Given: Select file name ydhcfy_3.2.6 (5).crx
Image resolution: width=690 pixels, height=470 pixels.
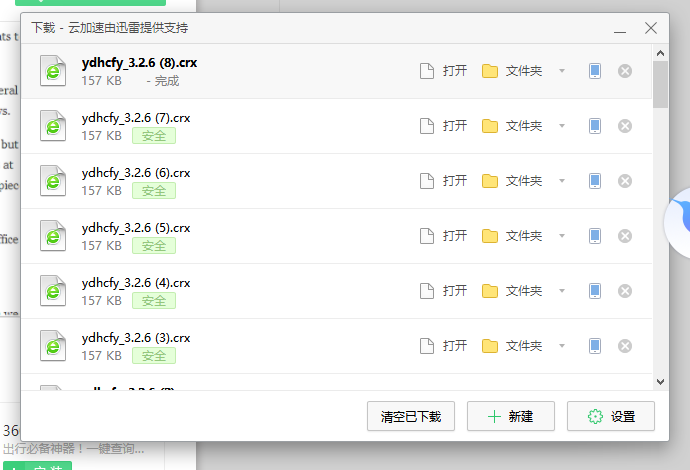Looking at the screenshot, I should (x=136, y=228).
